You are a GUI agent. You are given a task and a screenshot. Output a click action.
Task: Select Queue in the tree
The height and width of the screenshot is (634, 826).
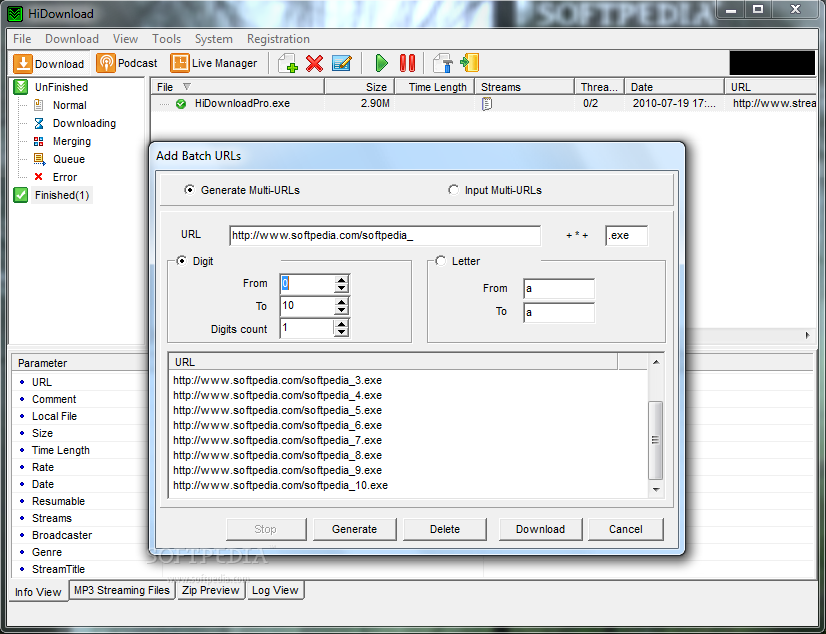click(x=68, y=159)
